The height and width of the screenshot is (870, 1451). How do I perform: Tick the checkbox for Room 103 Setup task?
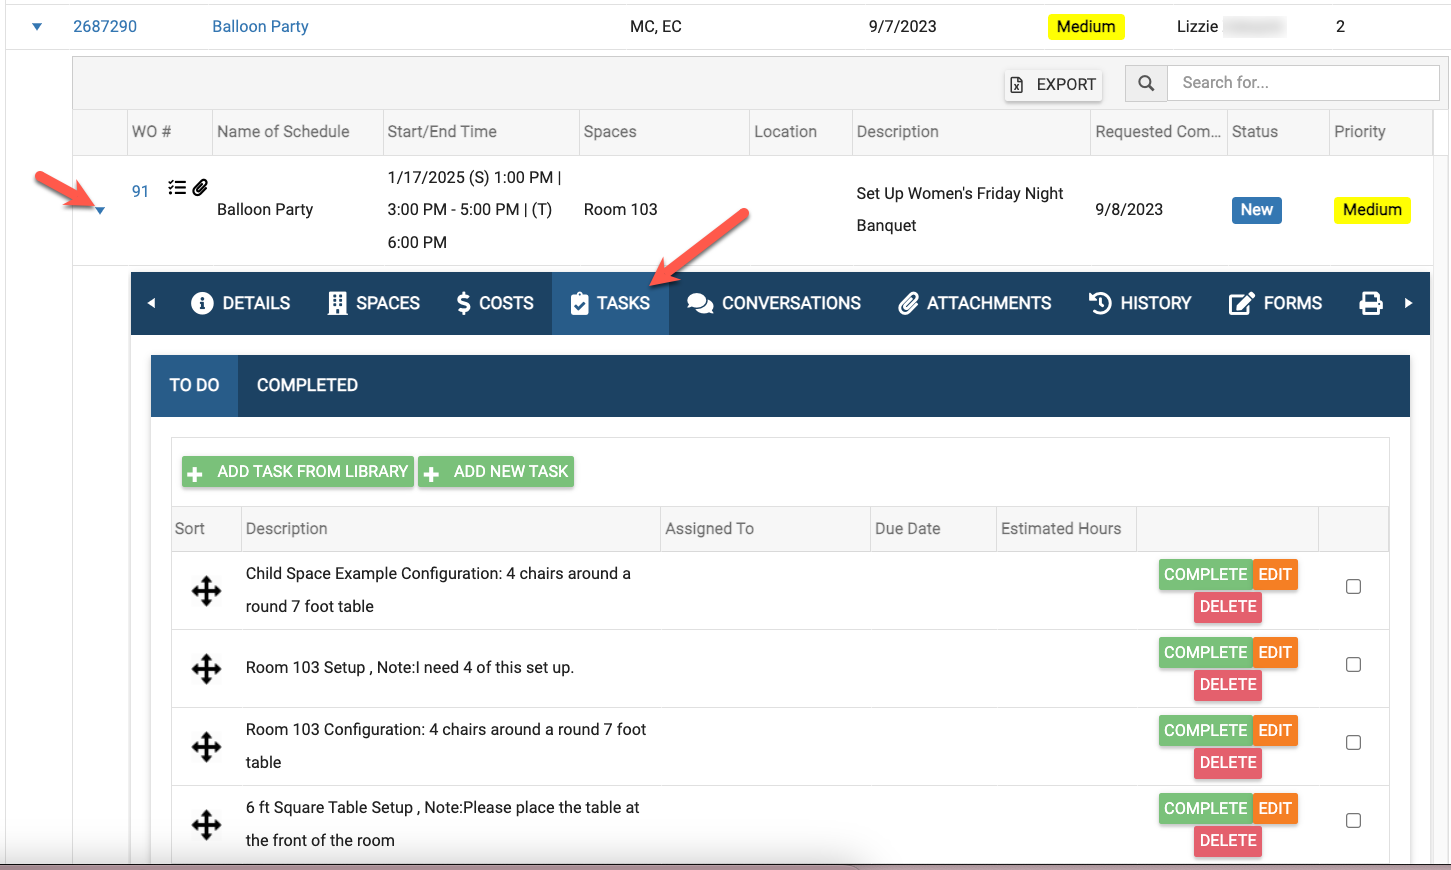(x=1353, y=665)
